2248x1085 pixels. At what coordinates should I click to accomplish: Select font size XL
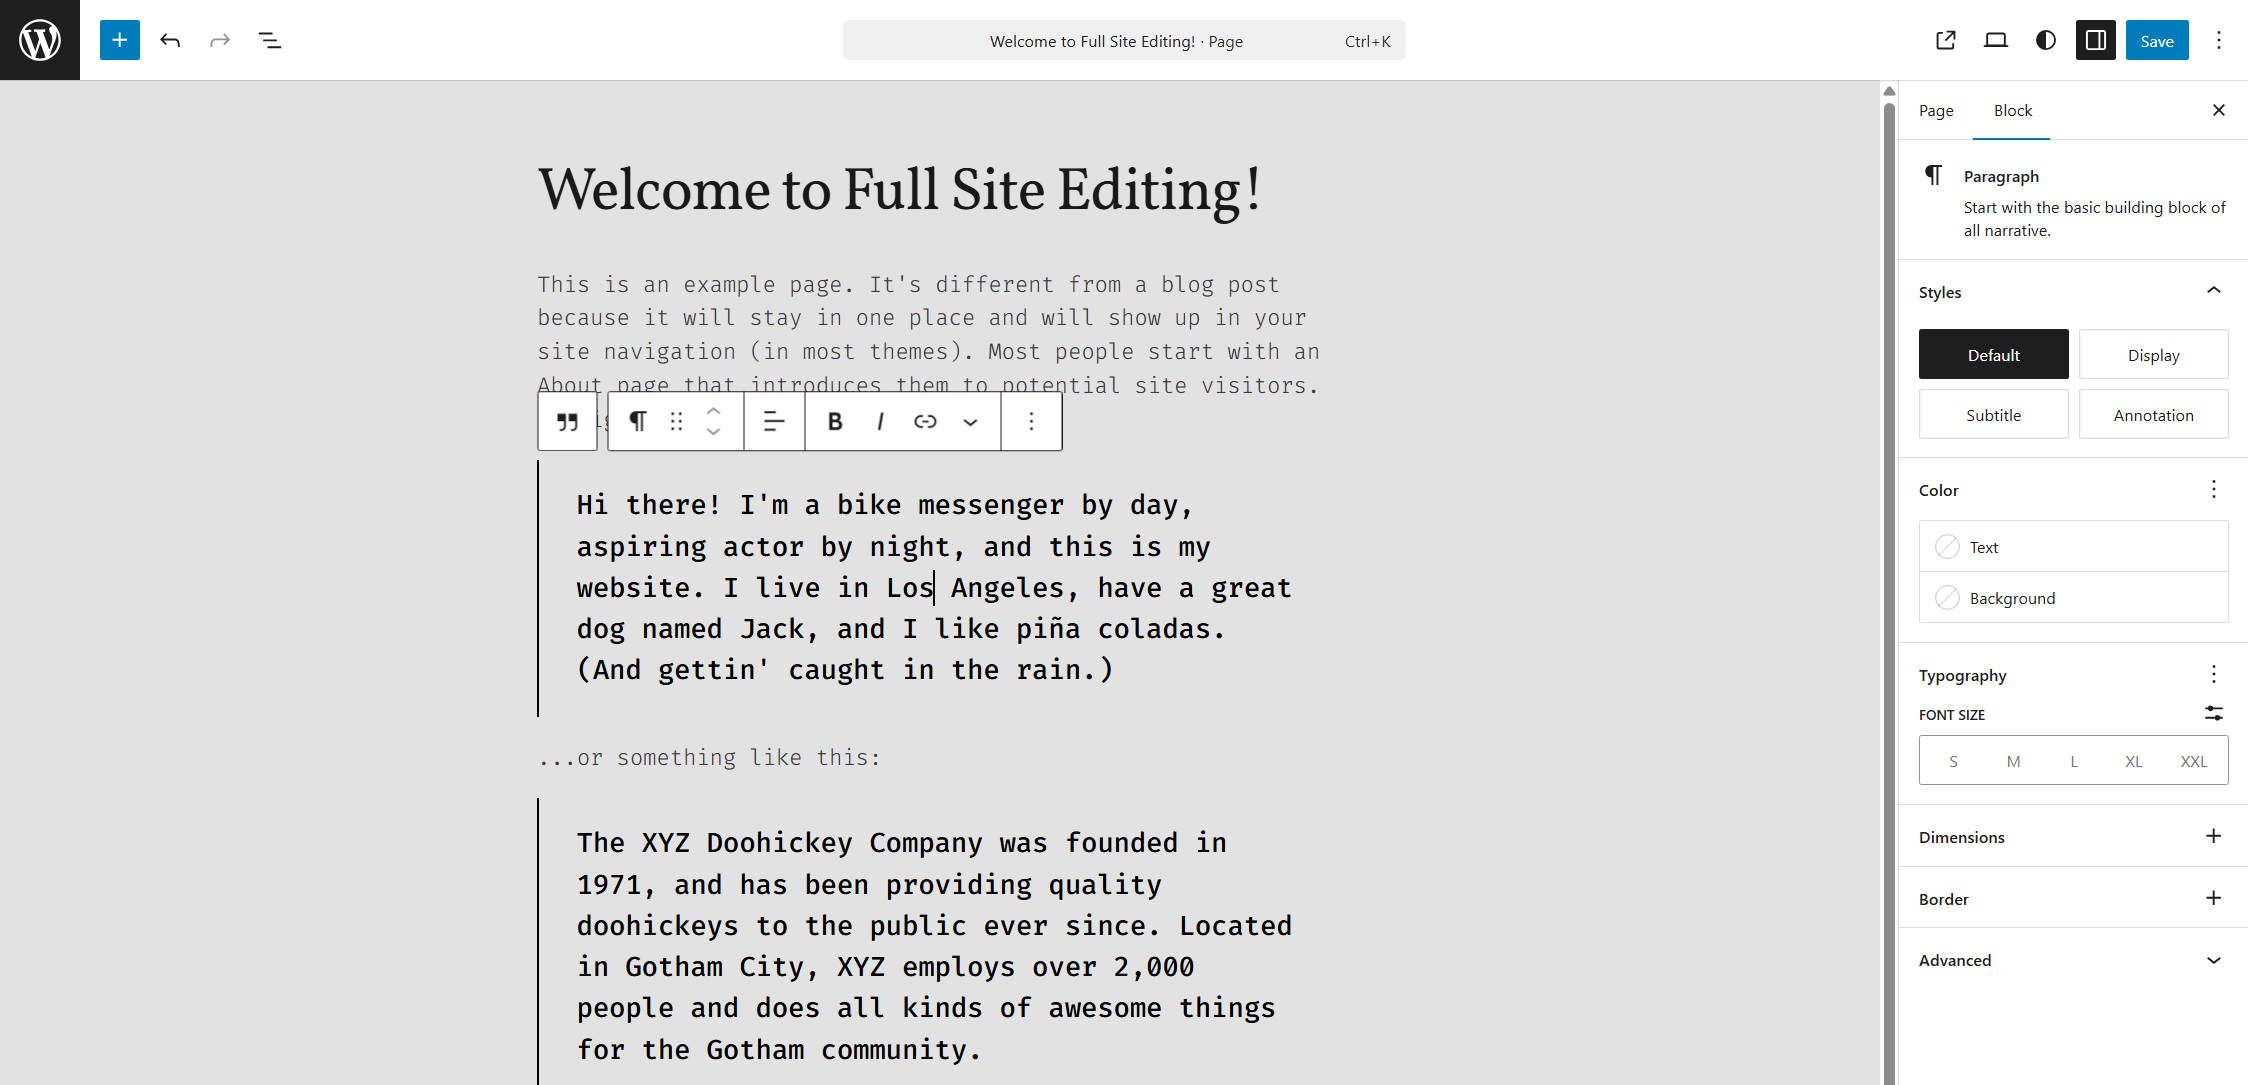tap(2133, 761)
